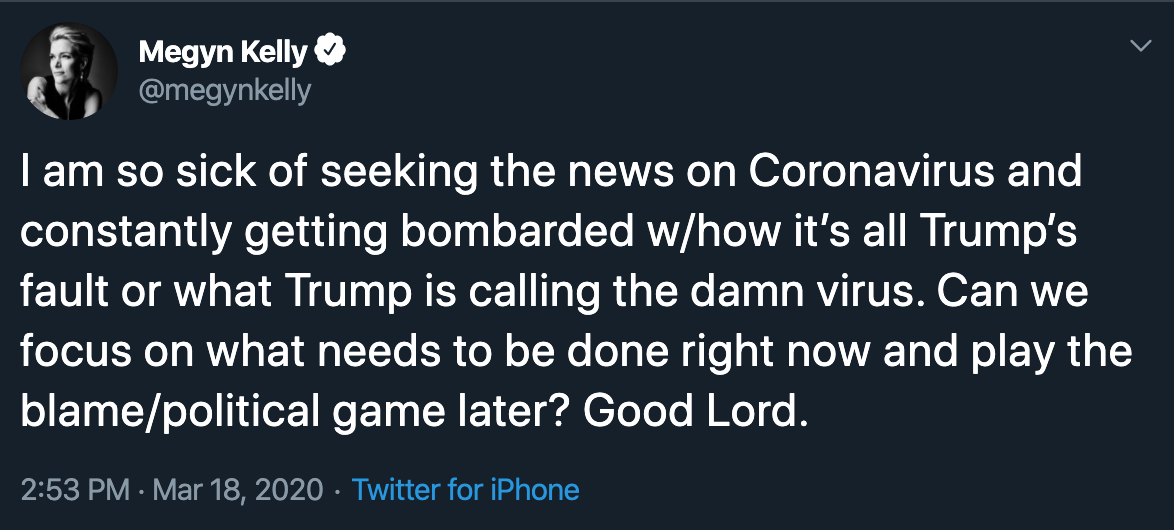Click the Twitter for iPhone source link
Image resolution: width=1174 pixels, height=530 pixels.
tap(465, 490)
